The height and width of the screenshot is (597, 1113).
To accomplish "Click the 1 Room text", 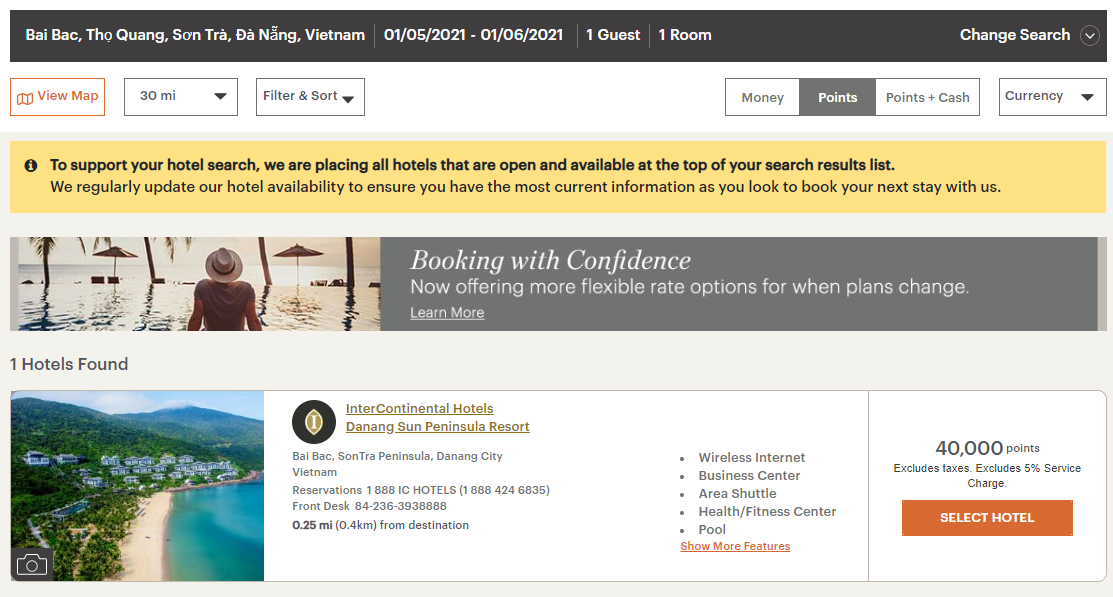I will 684,35.
